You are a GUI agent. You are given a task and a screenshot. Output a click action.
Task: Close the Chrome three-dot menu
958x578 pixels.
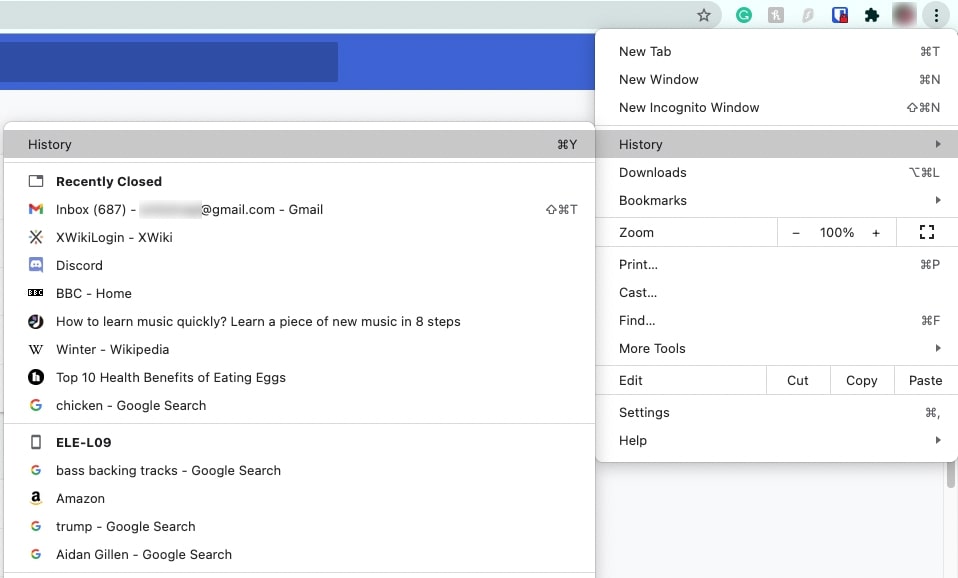click(x=936, y=15)
